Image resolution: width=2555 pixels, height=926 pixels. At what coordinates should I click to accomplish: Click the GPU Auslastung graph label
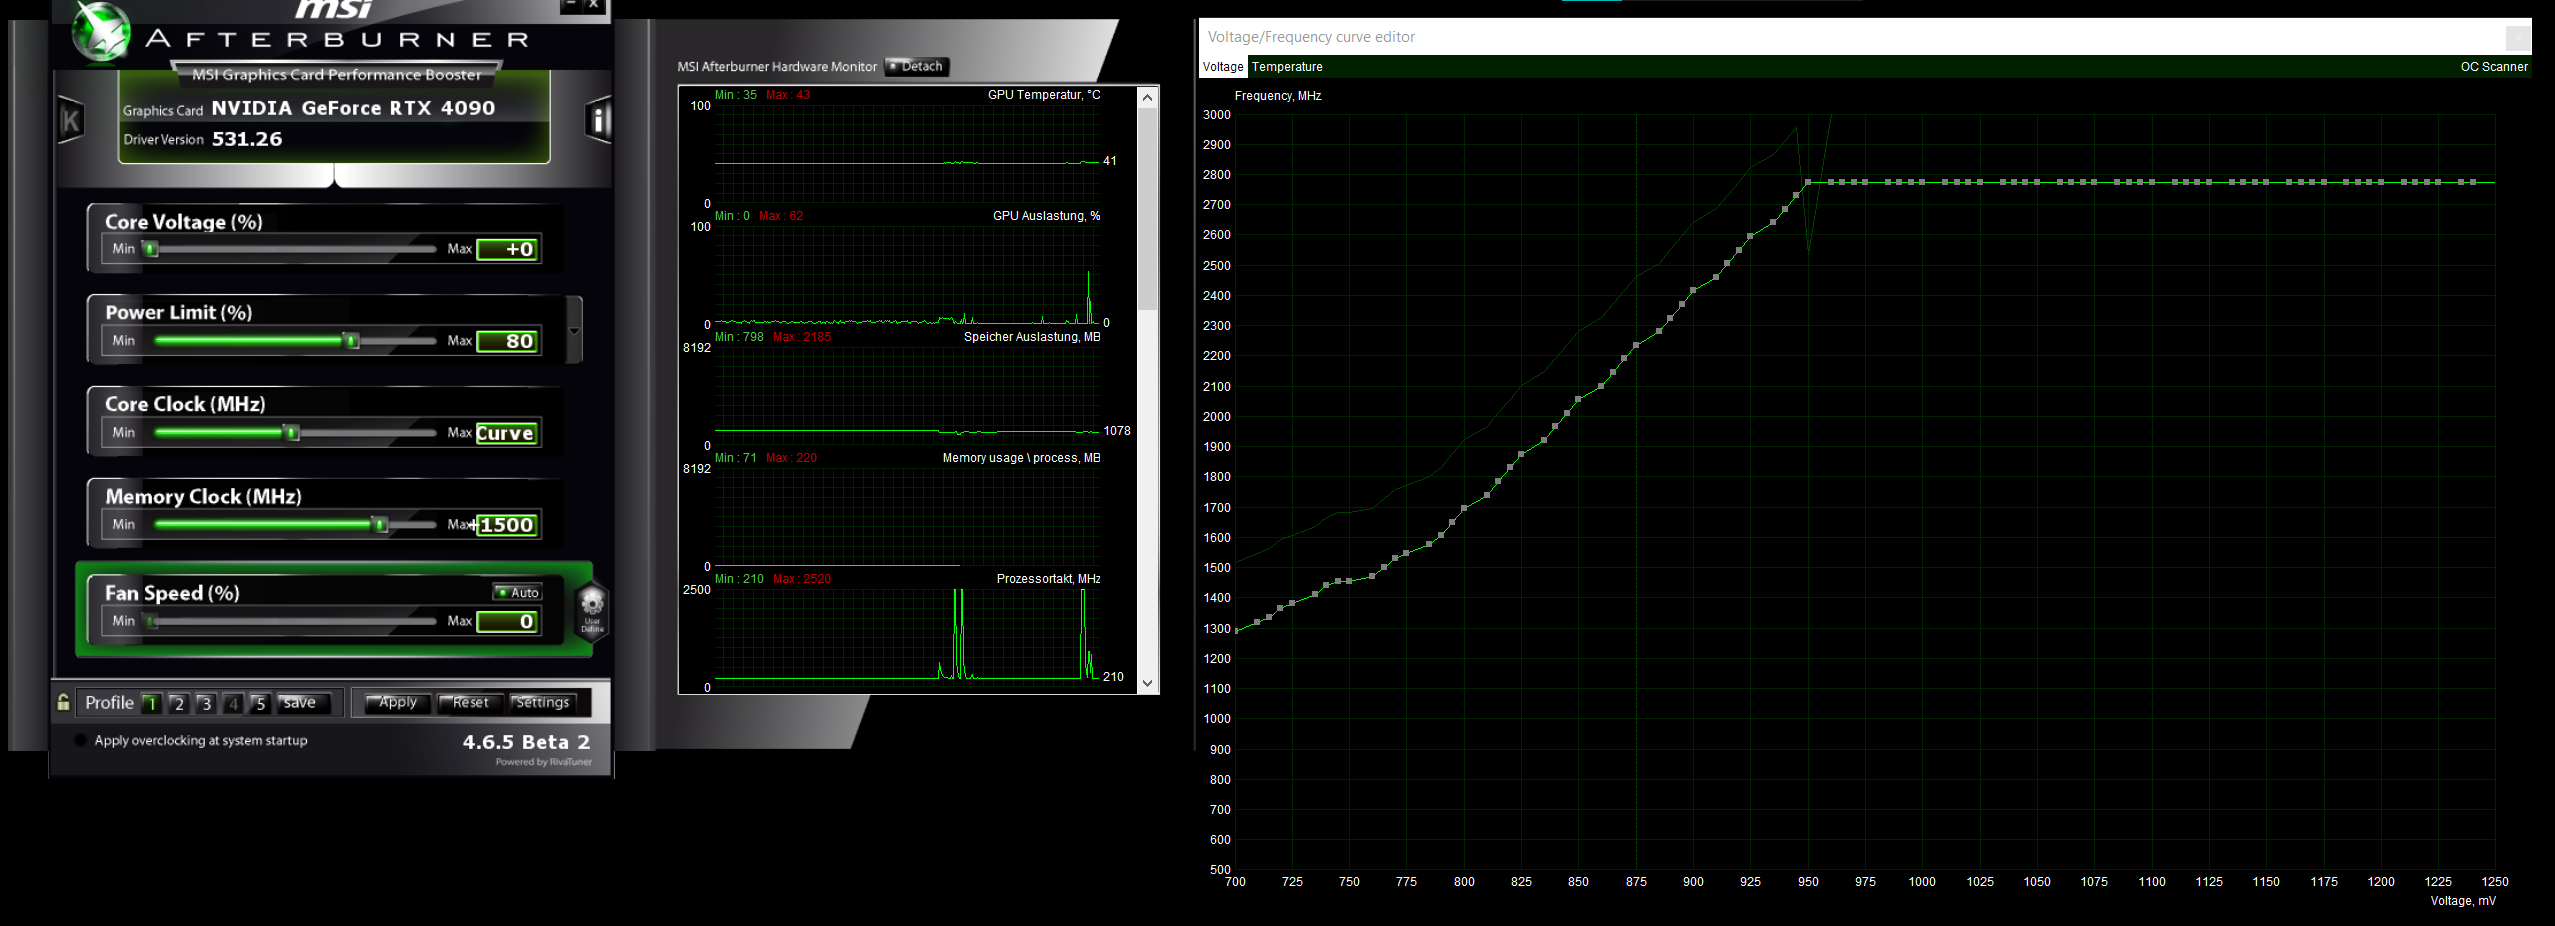point(1046,216)
